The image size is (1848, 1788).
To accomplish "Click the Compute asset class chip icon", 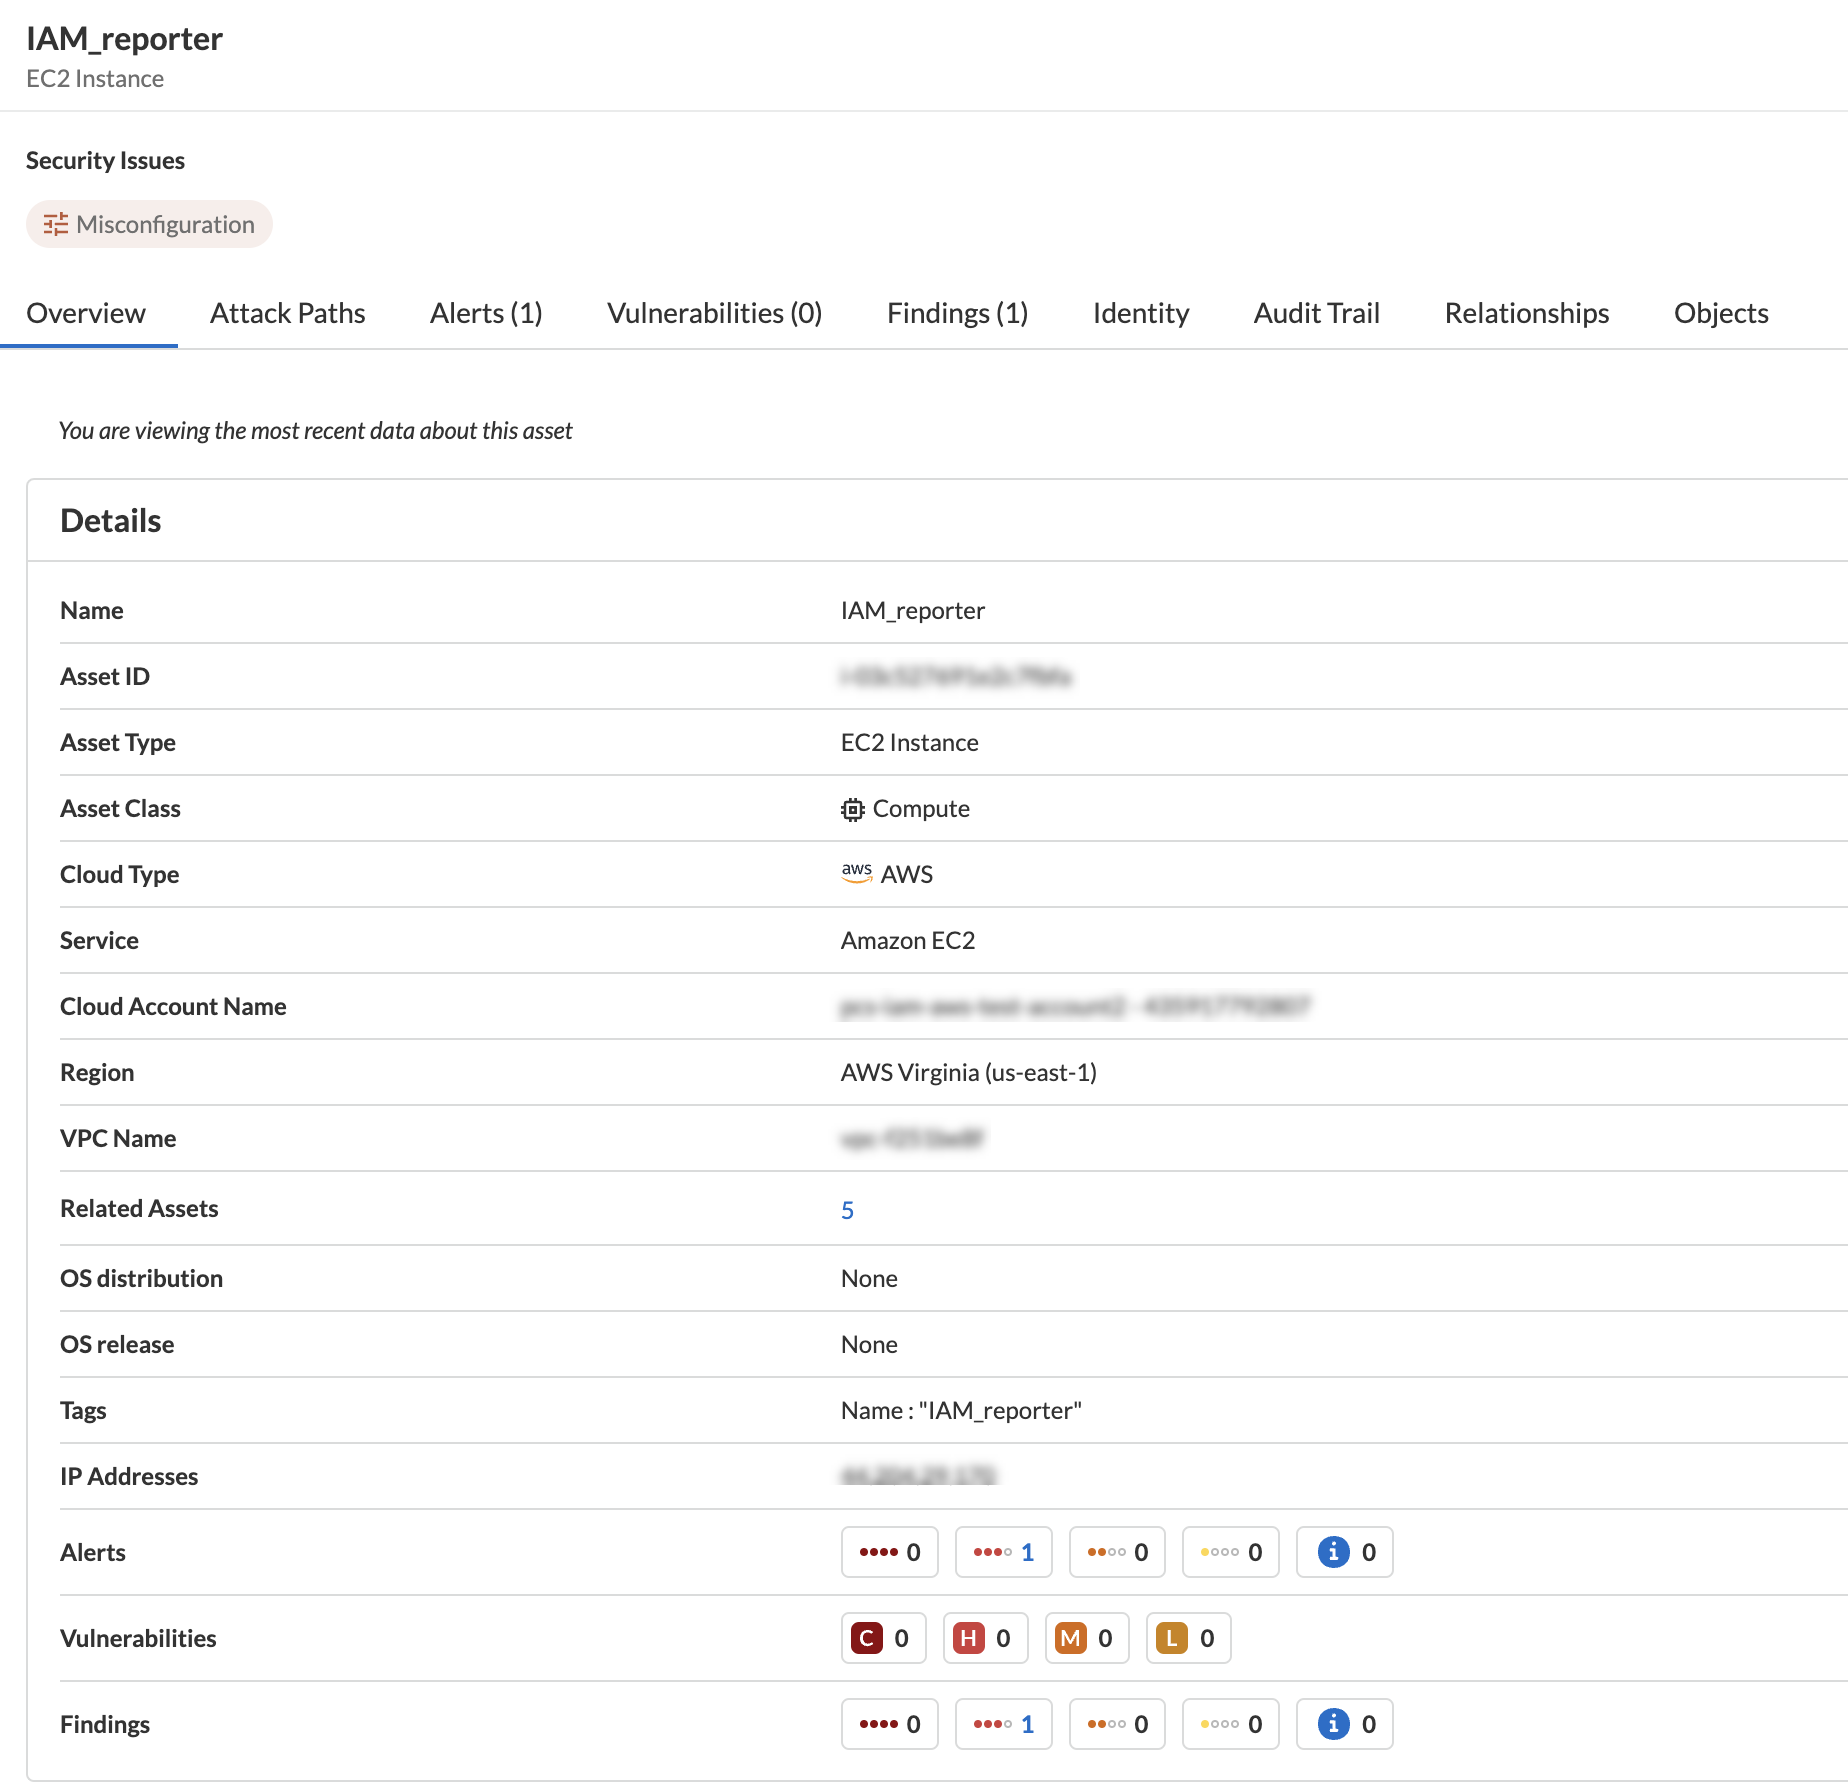I will point(852,809).
